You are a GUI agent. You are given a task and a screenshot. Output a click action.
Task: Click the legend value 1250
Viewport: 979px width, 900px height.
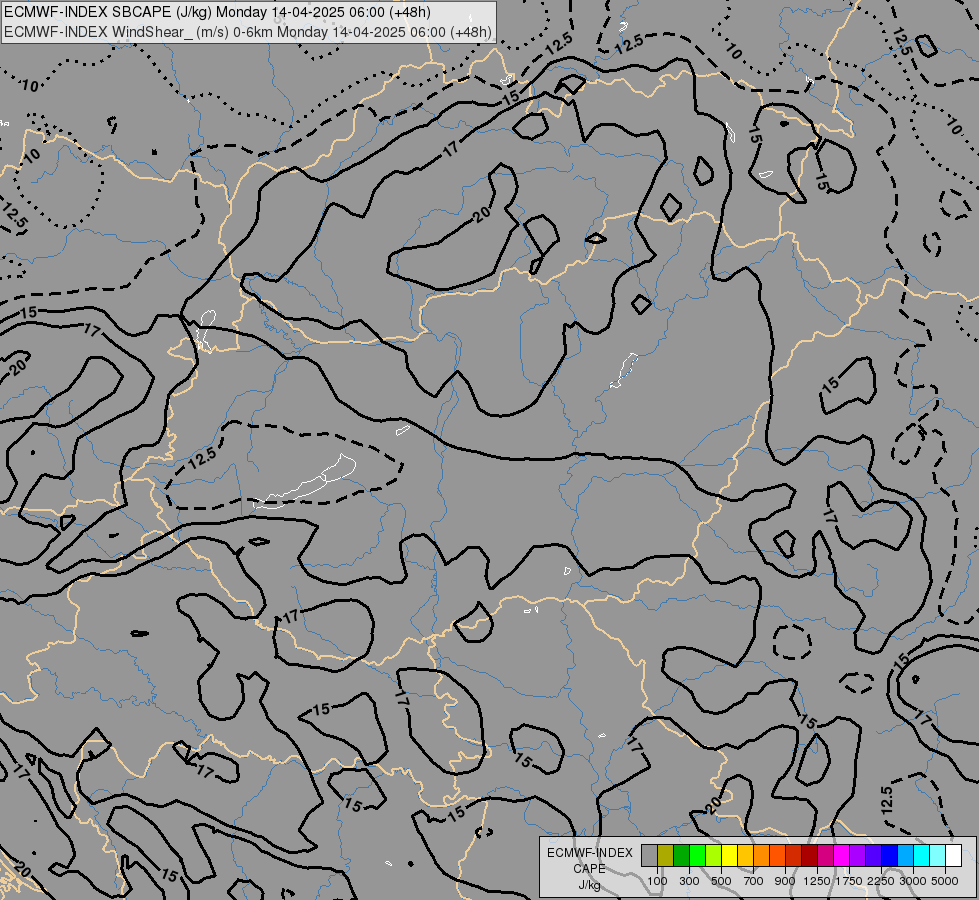click(817, 881)
